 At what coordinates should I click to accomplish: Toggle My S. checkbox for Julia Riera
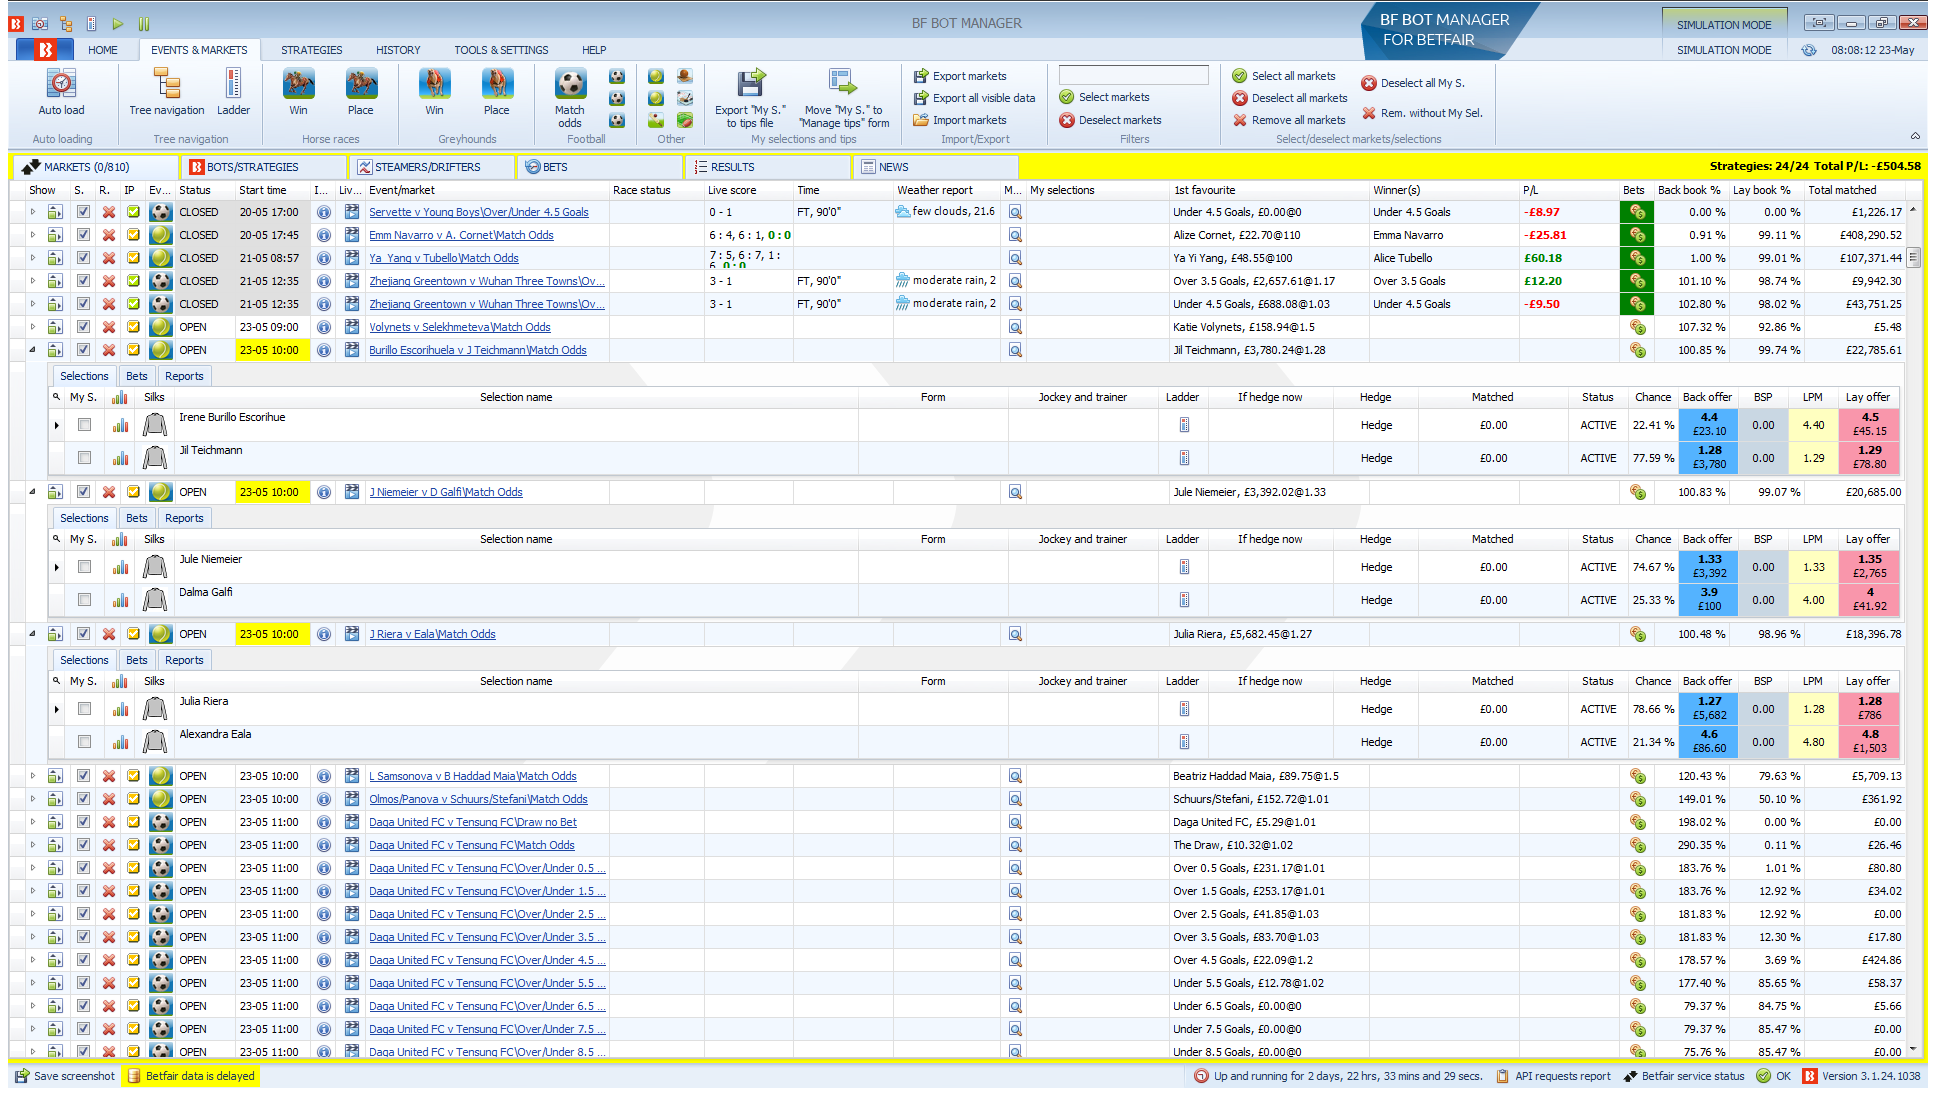click(x=84, y=709)
